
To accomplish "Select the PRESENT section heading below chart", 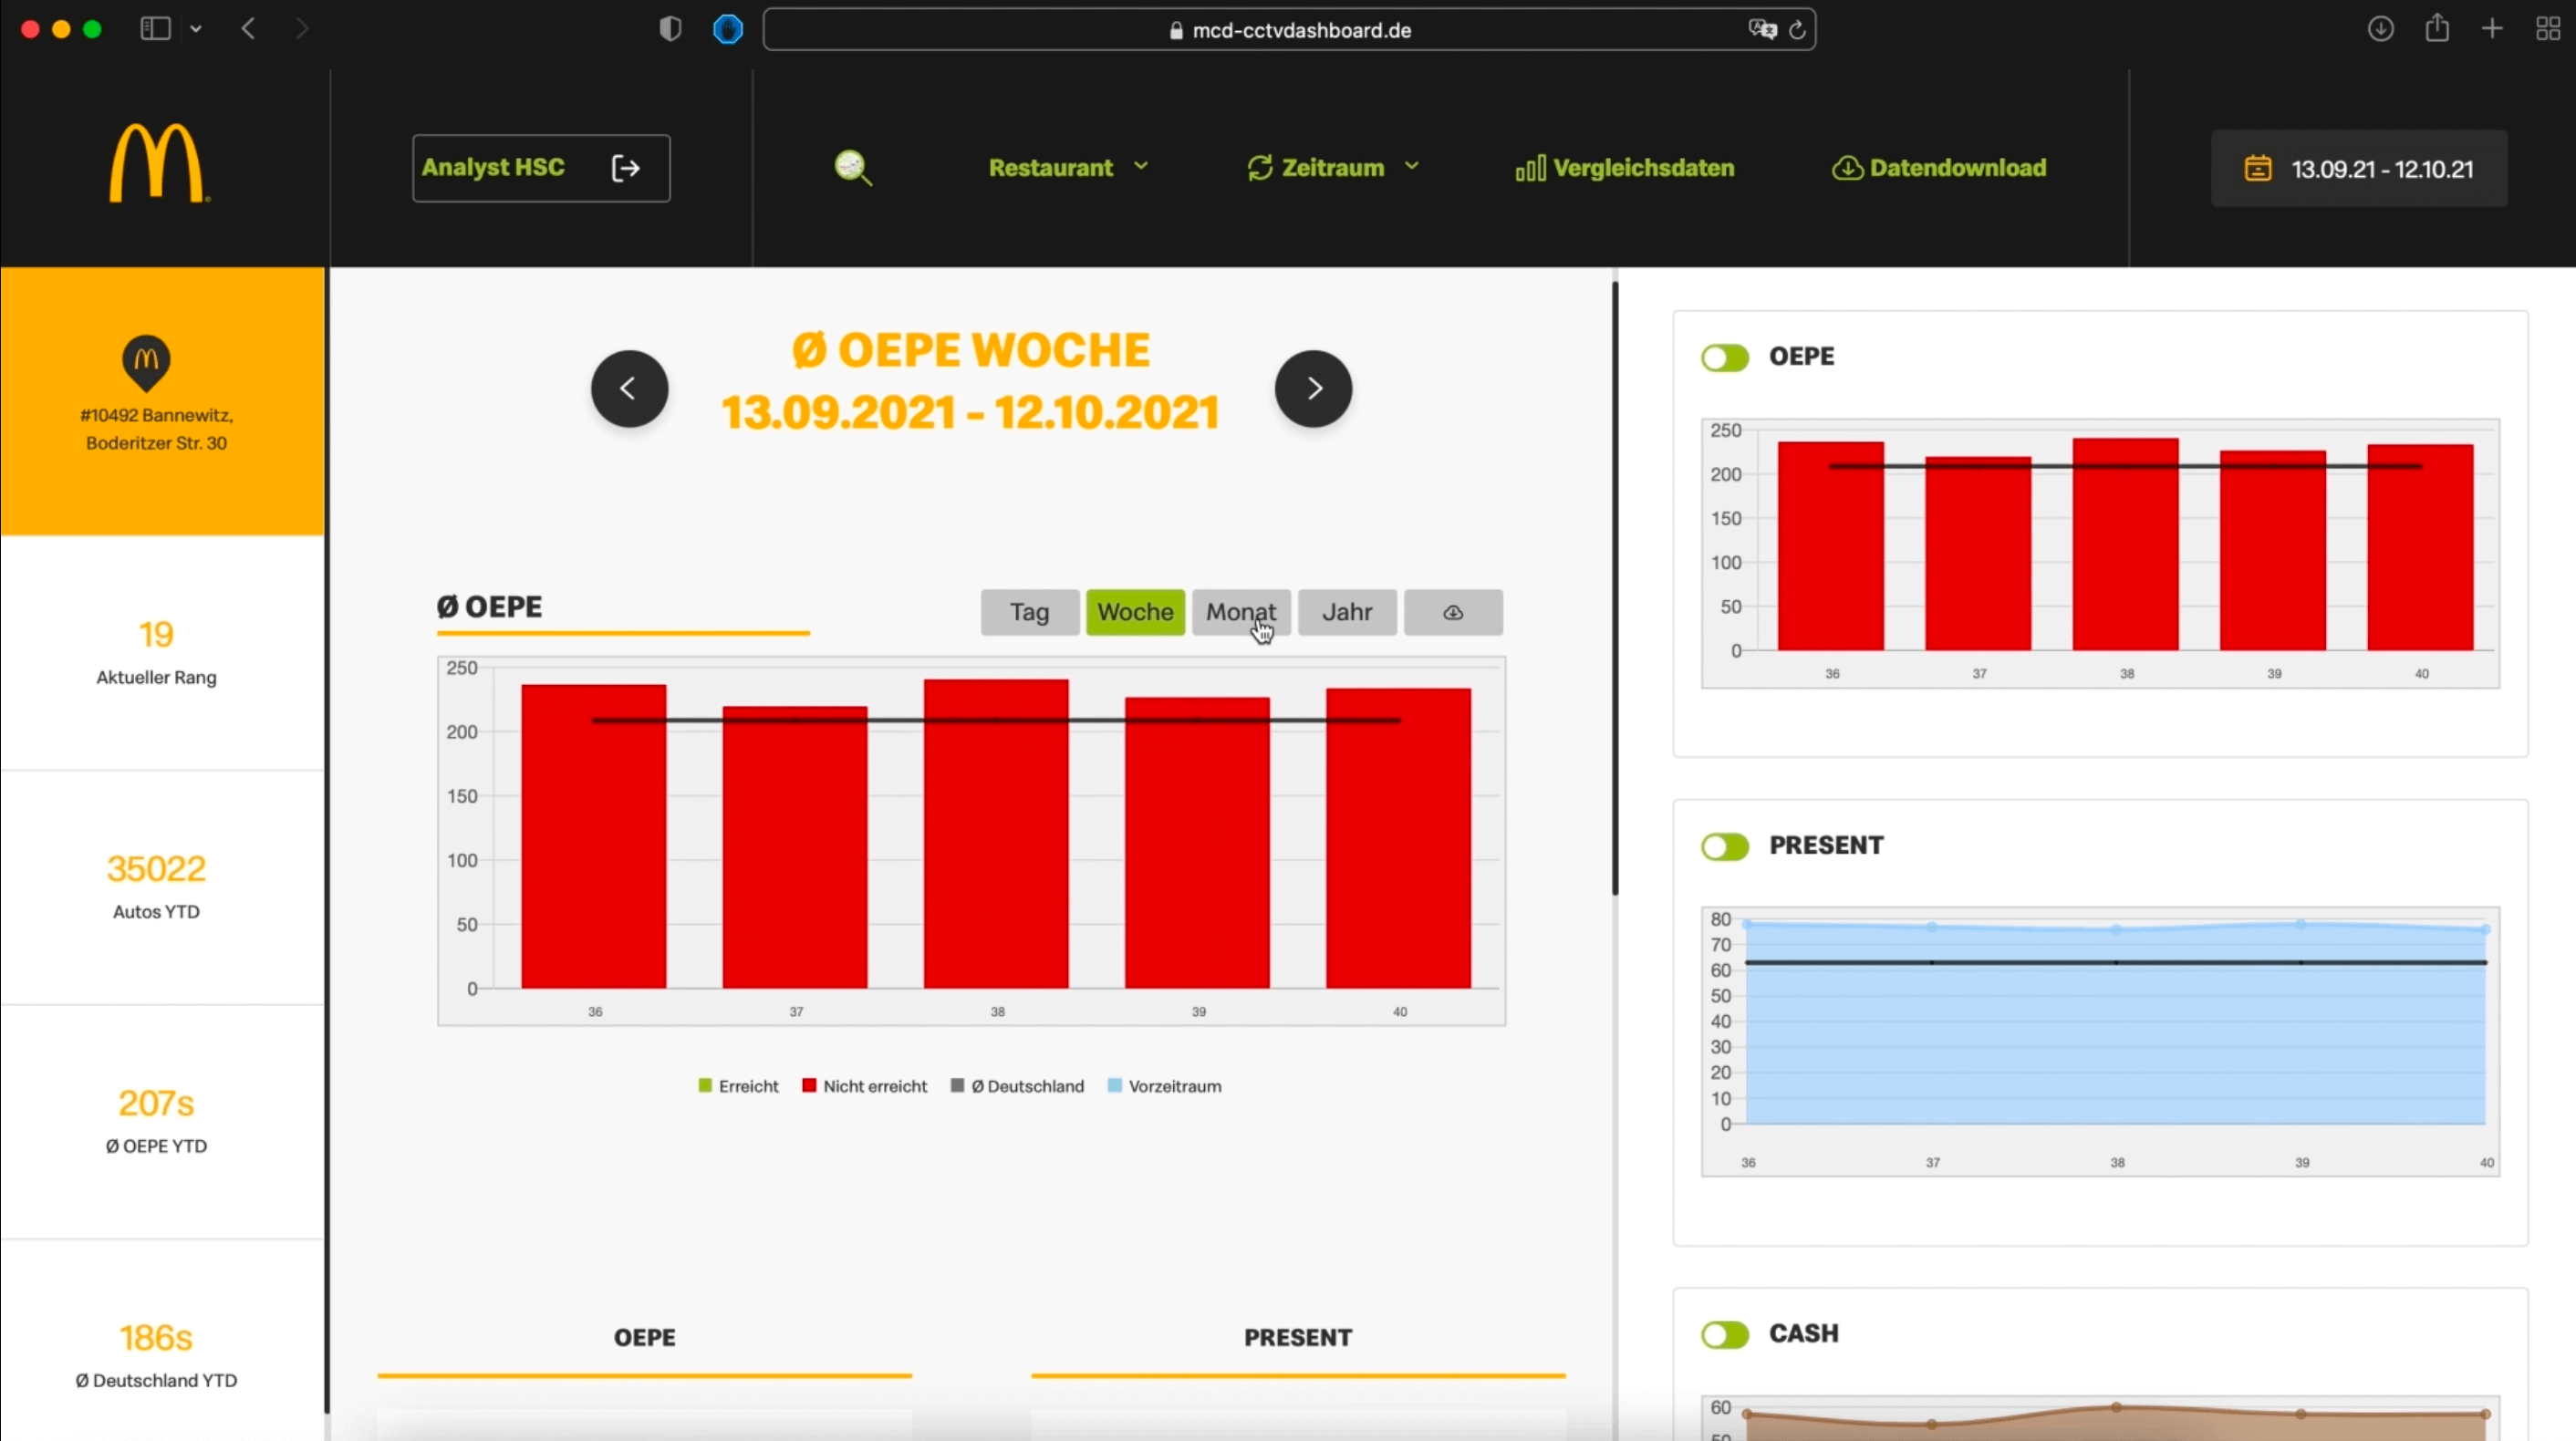I will [1298, 1338].
